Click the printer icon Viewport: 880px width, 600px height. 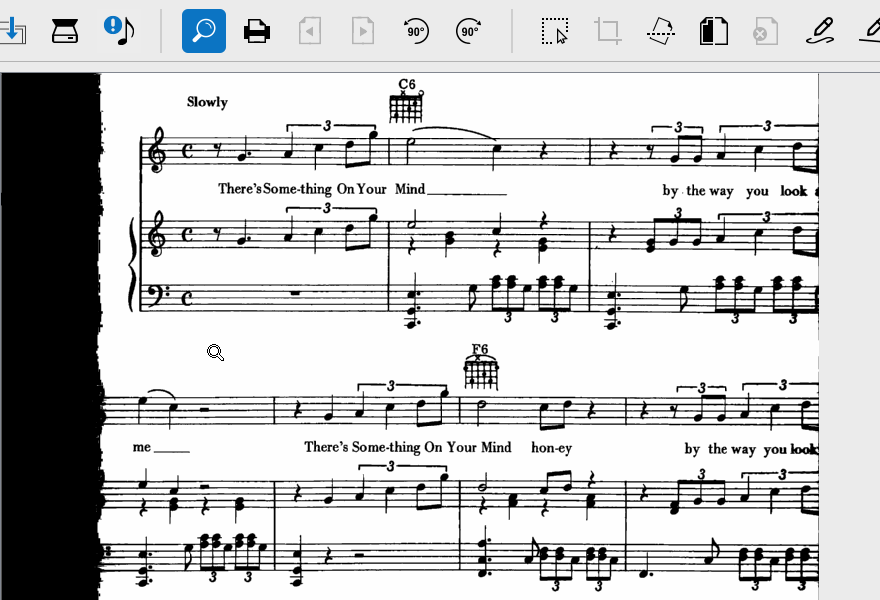[x=257, y=31]
